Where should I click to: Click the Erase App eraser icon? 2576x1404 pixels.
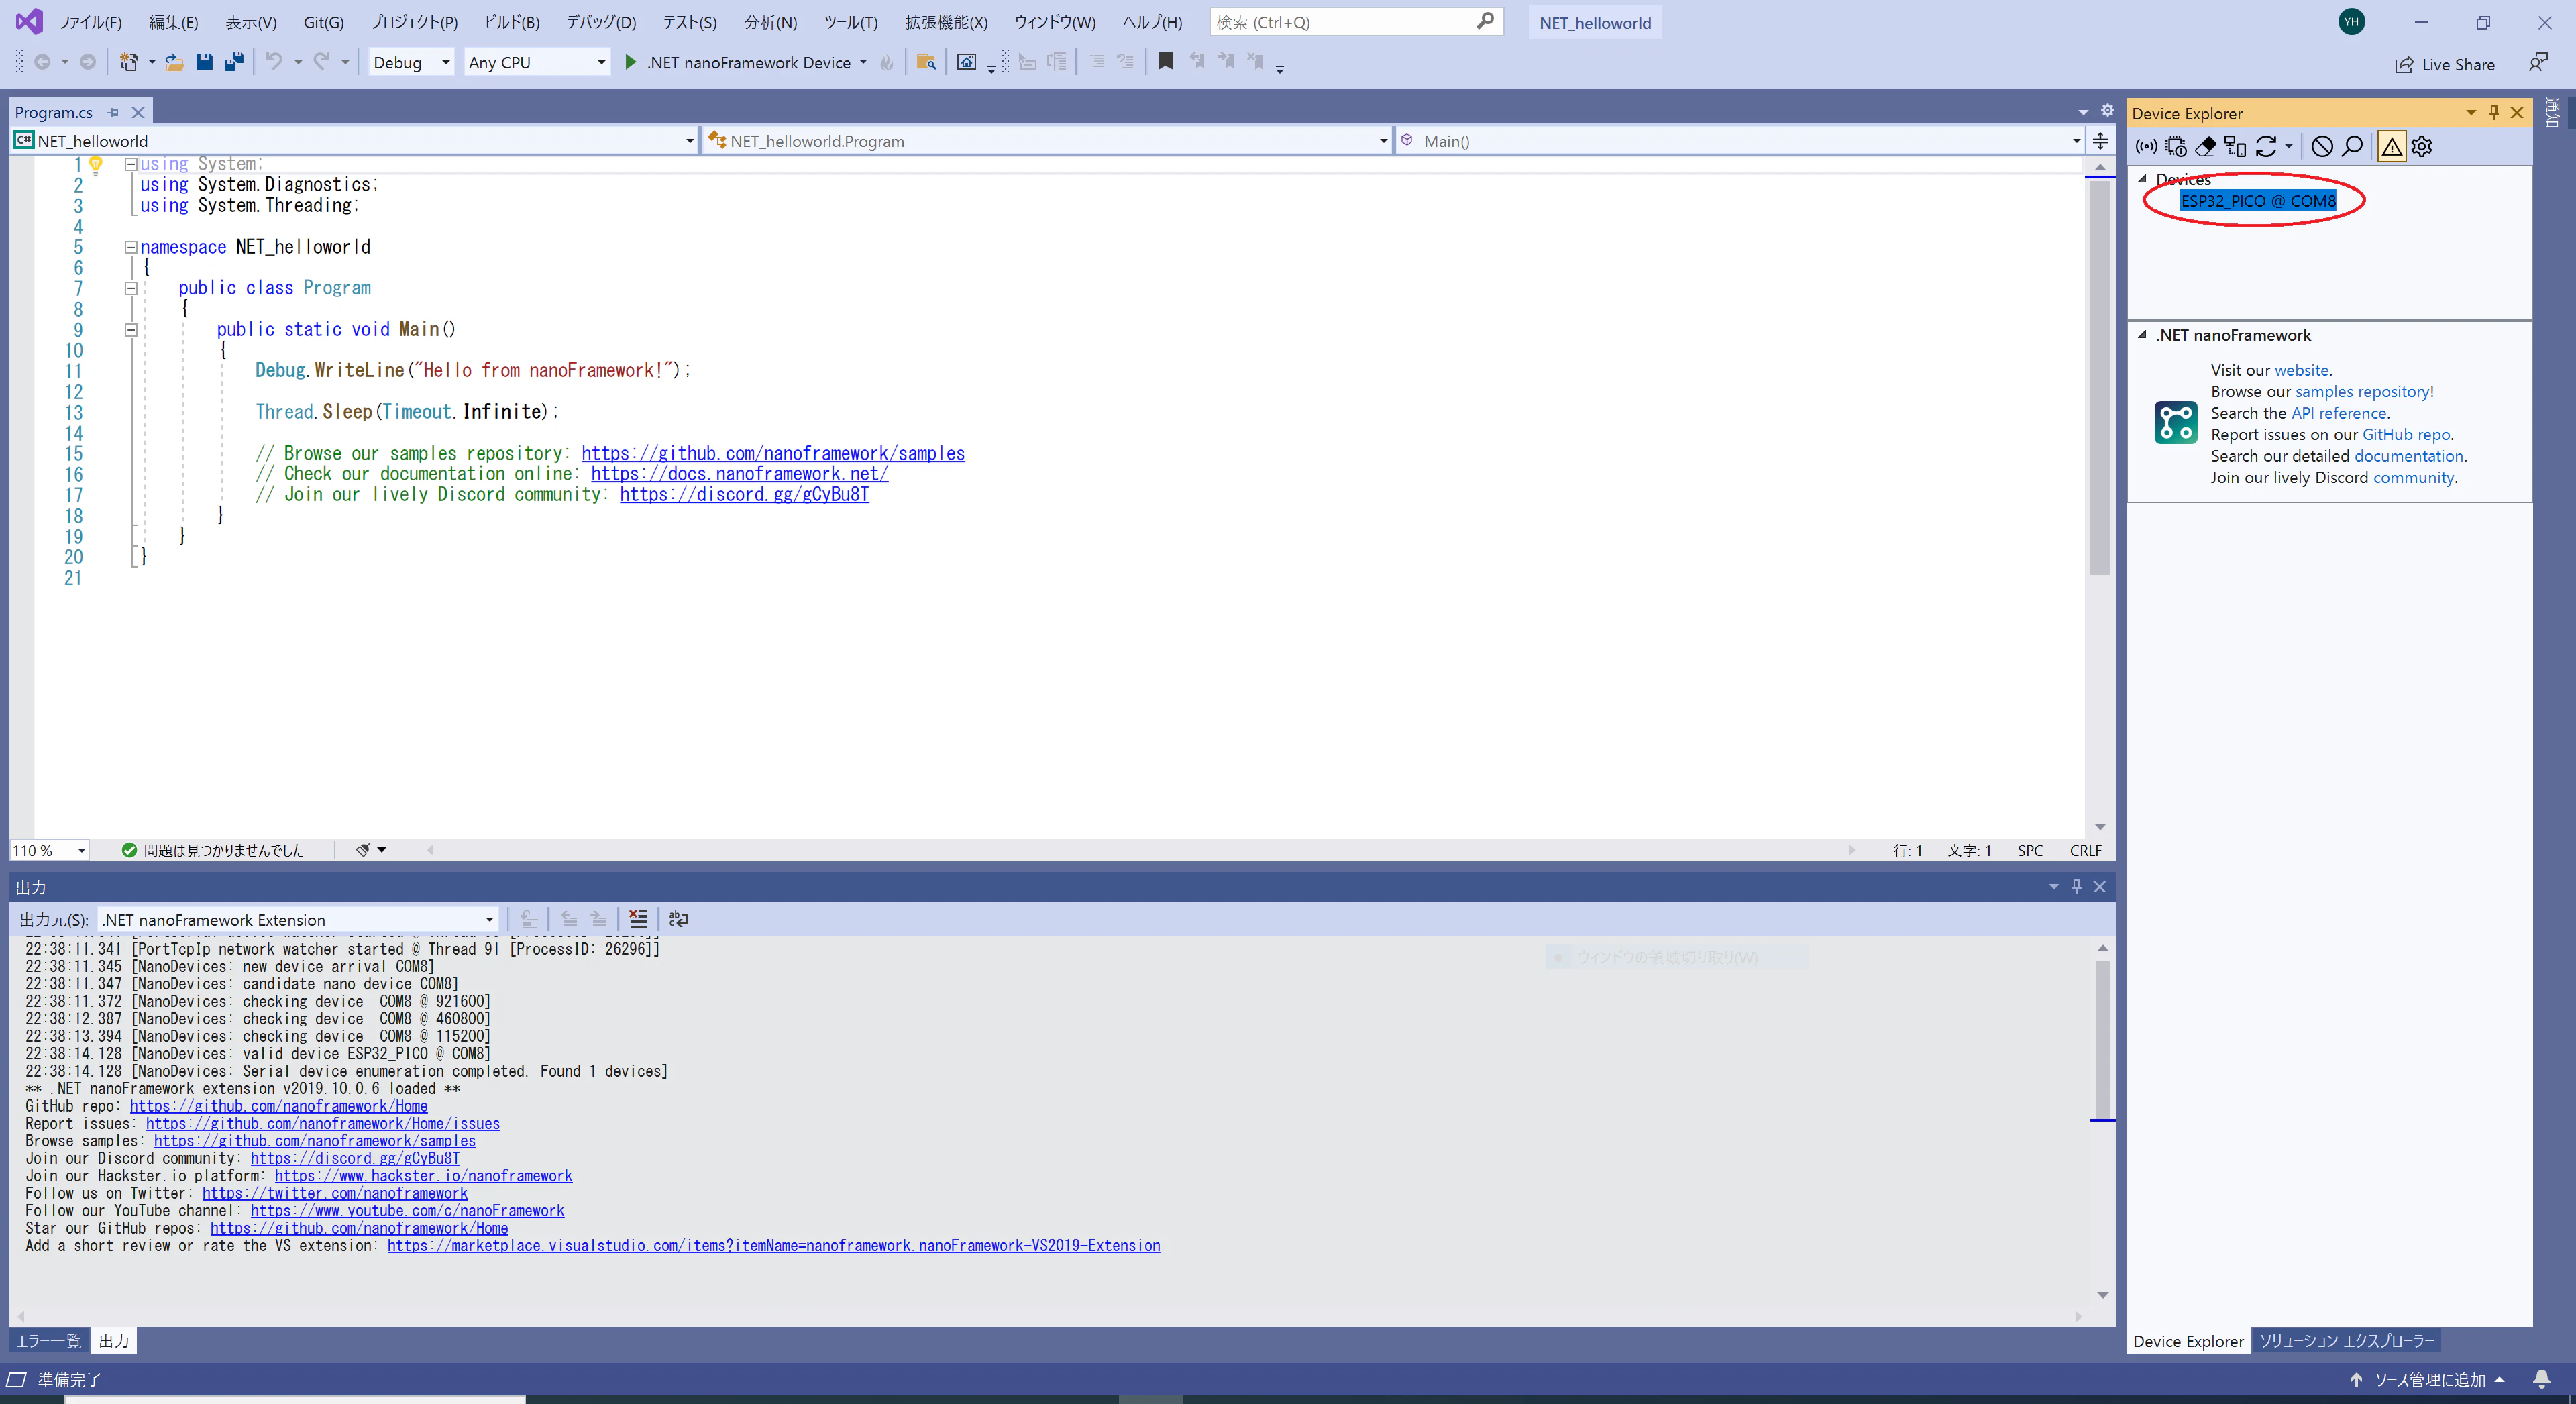pyautogui.click(x=2205, y=147)
